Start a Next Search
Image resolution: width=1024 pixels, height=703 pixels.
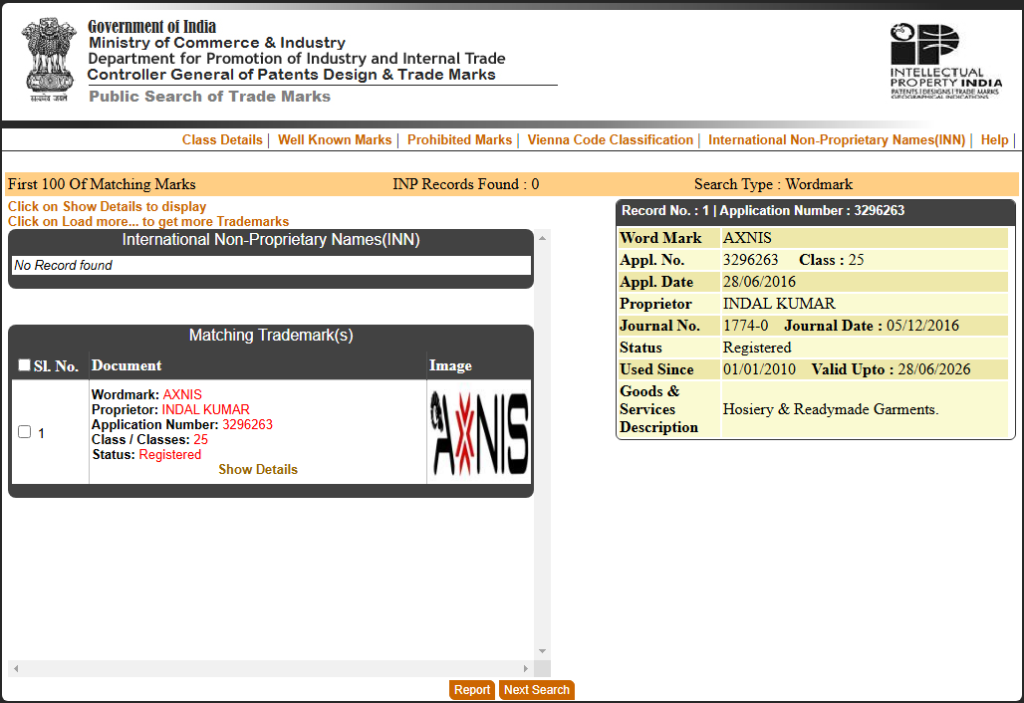pyautogui.click(x=537, y=690)
